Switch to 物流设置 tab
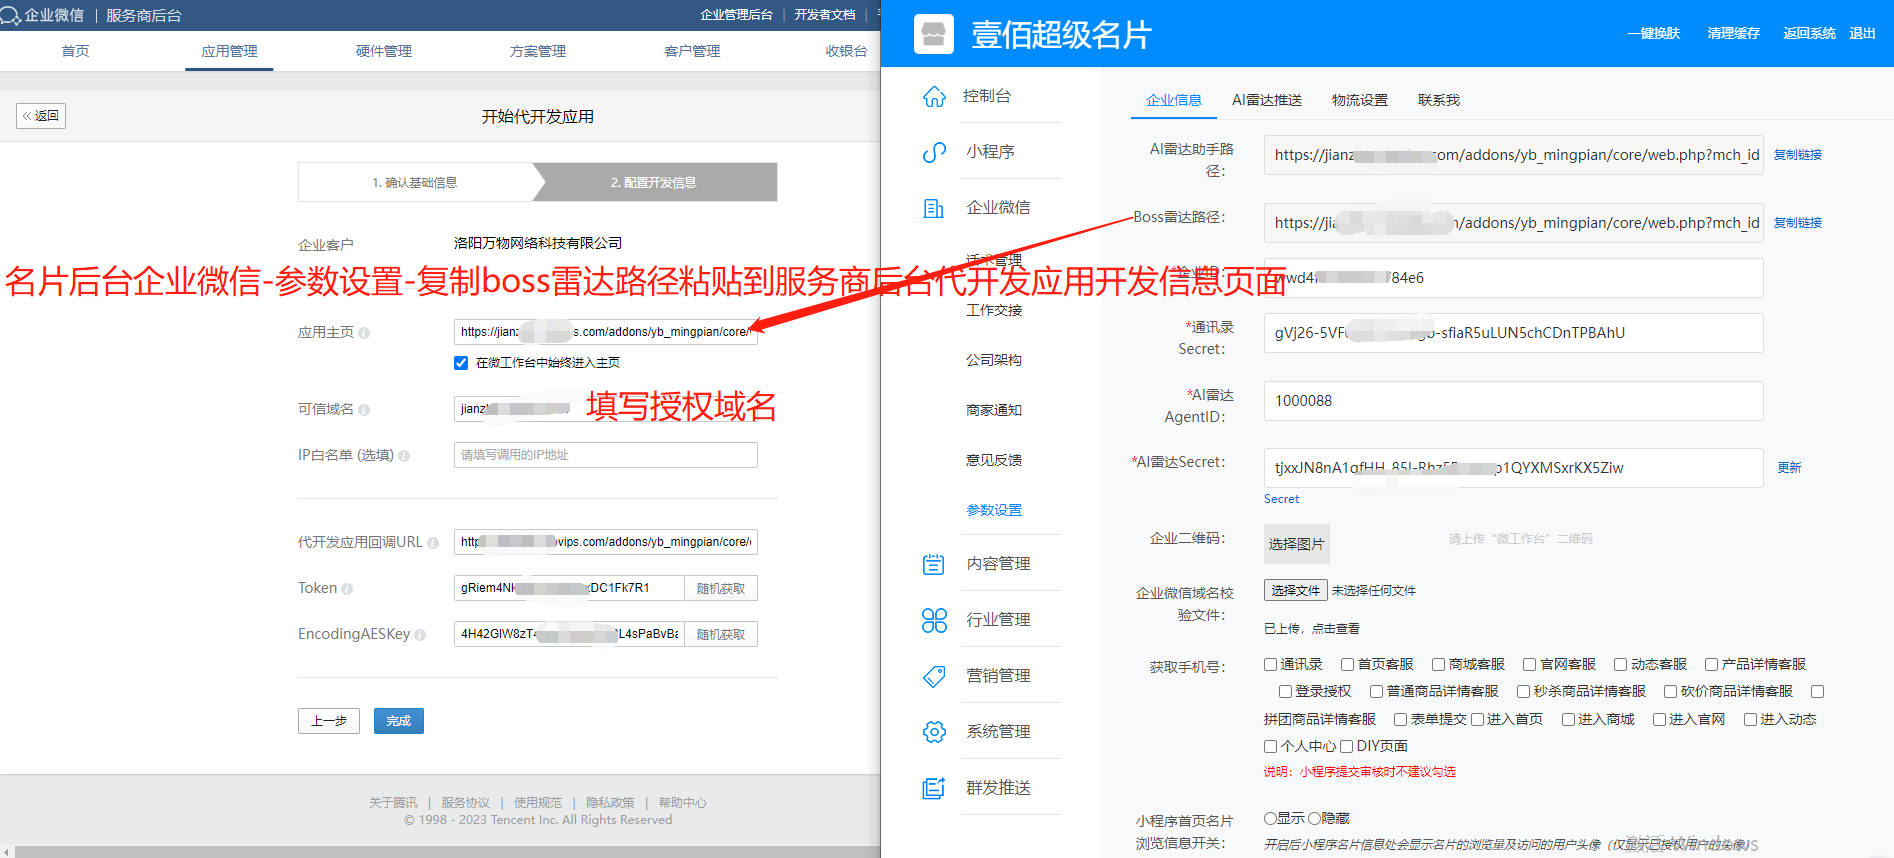This screenshot has width=1894, height=858. coord(1360,100)
